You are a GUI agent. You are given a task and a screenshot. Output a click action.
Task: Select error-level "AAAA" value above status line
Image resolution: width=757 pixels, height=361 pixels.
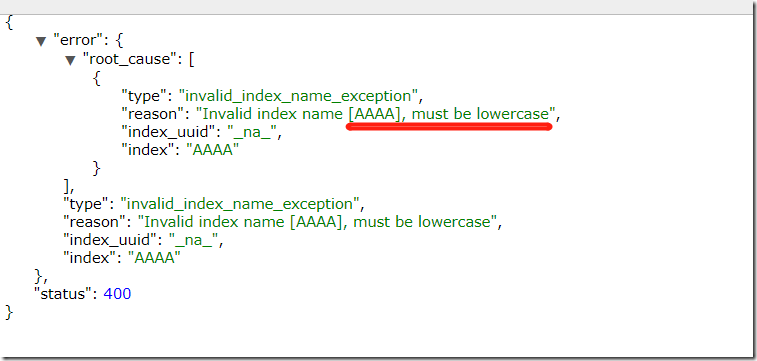(154, 258)
